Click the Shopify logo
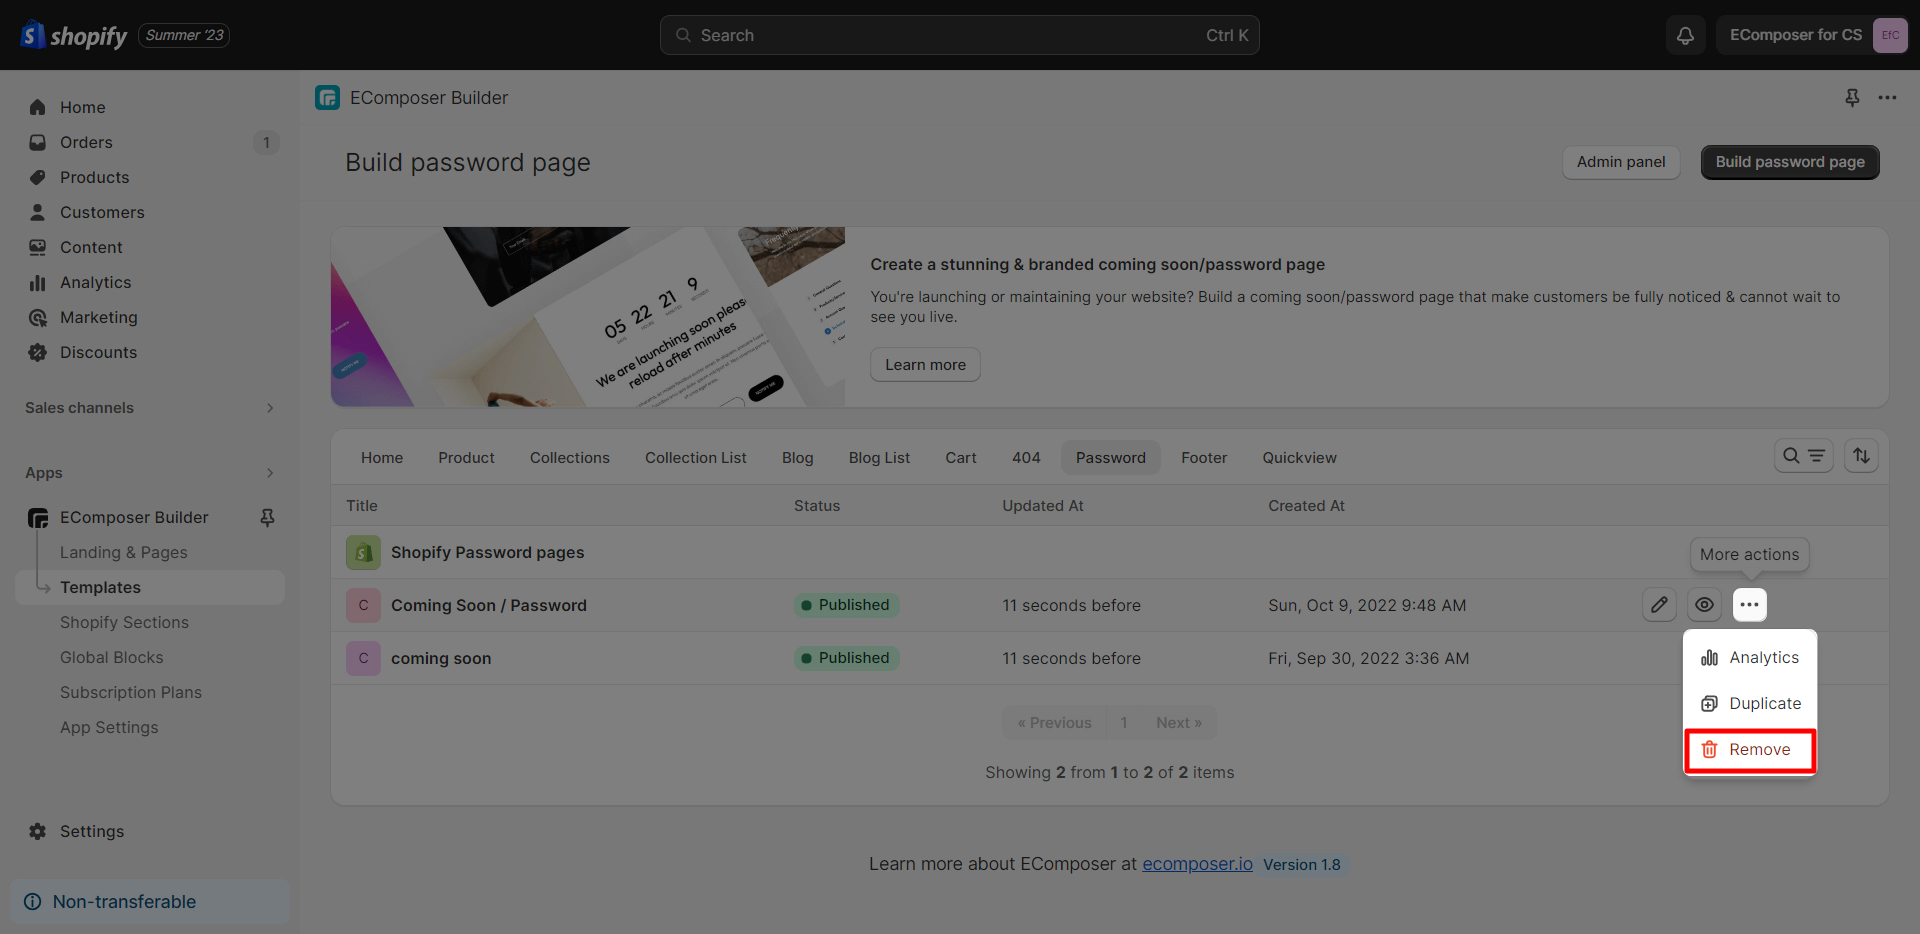Image resolution: width=1920 pixels, height=934 pixels. click(x=74, y=35)
